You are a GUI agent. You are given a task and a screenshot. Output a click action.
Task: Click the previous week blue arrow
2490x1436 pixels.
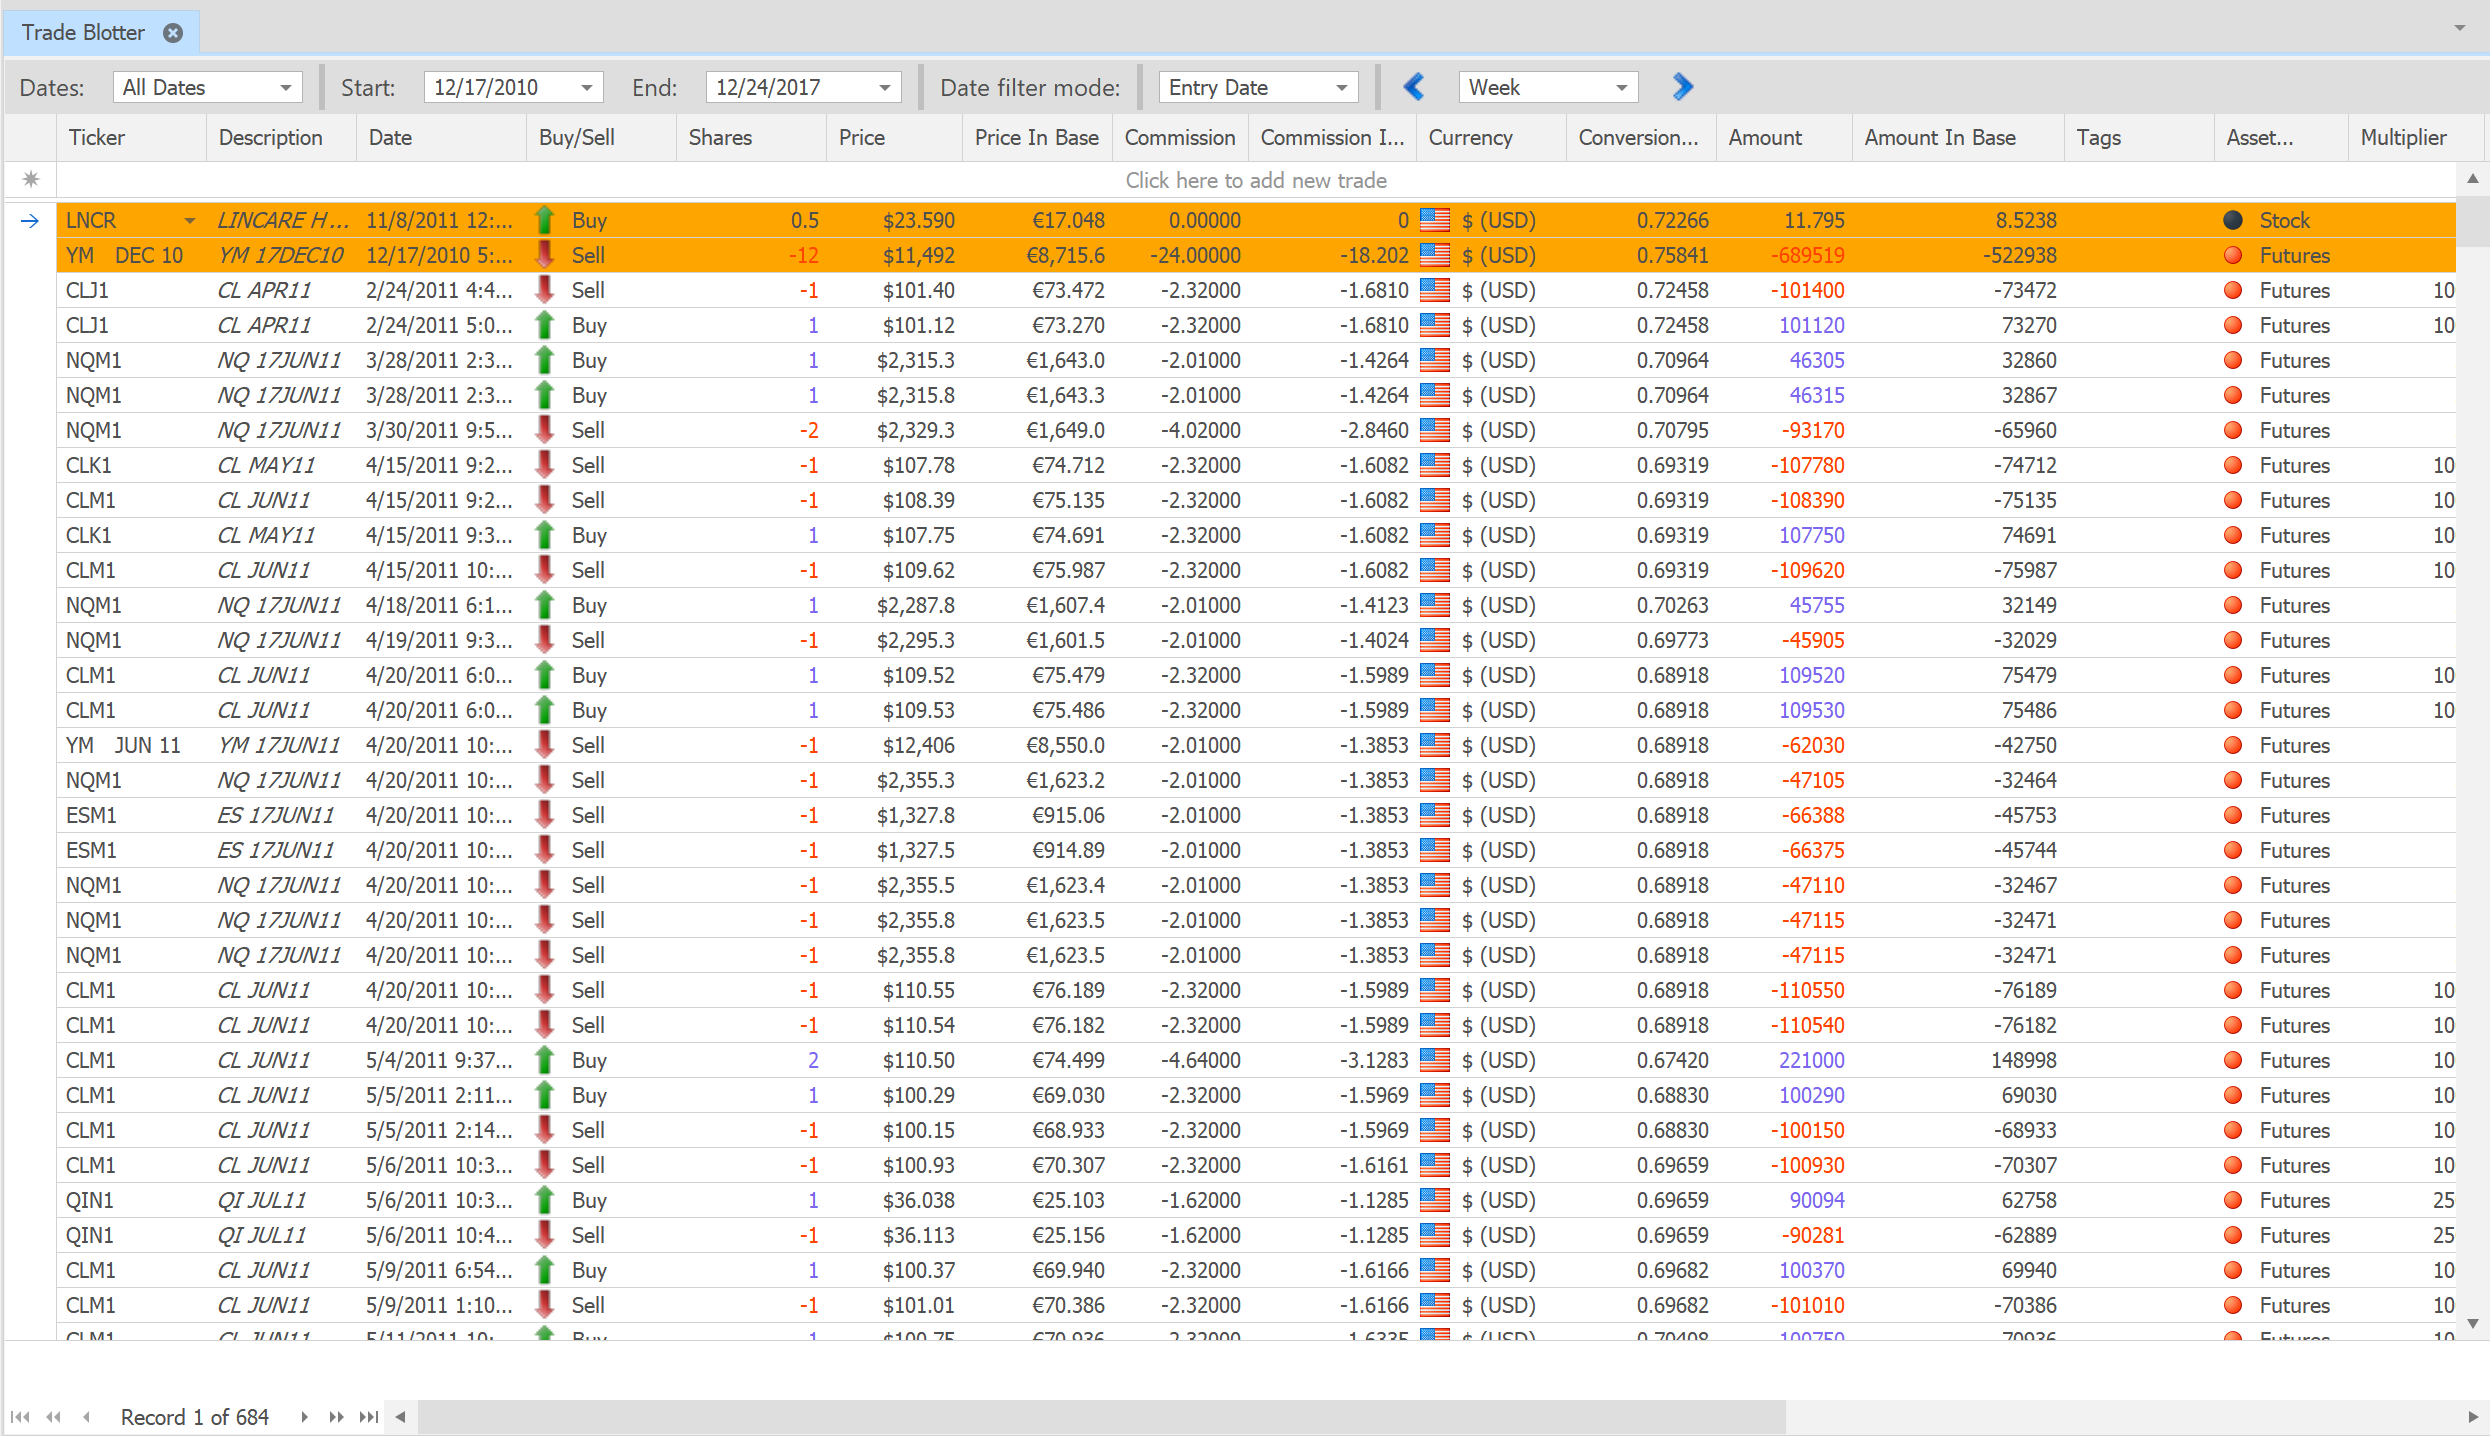(x=1413, y=87)
